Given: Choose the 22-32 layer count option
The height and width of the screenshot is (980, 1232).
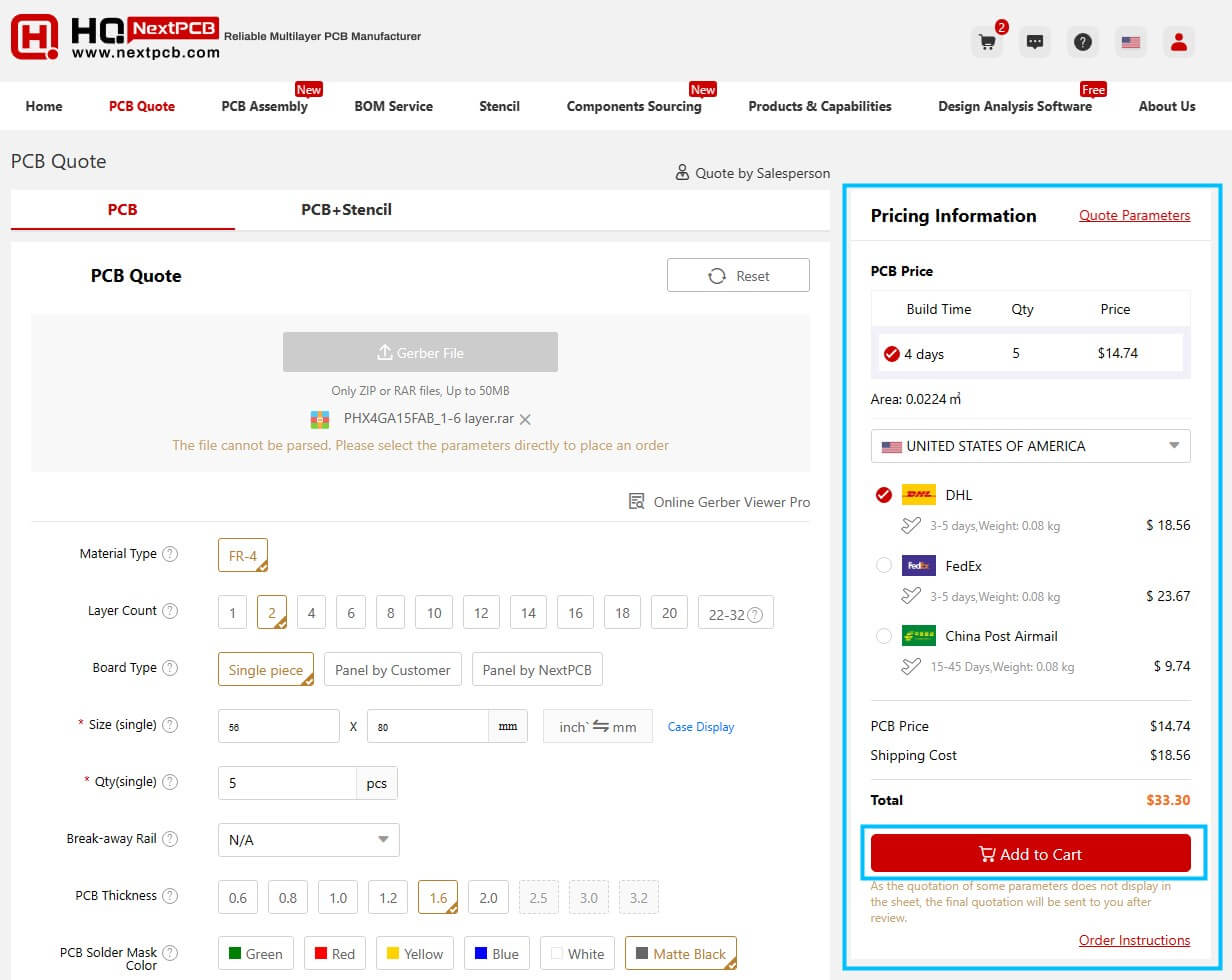Looking at the screenshot, I should point(735,614).
